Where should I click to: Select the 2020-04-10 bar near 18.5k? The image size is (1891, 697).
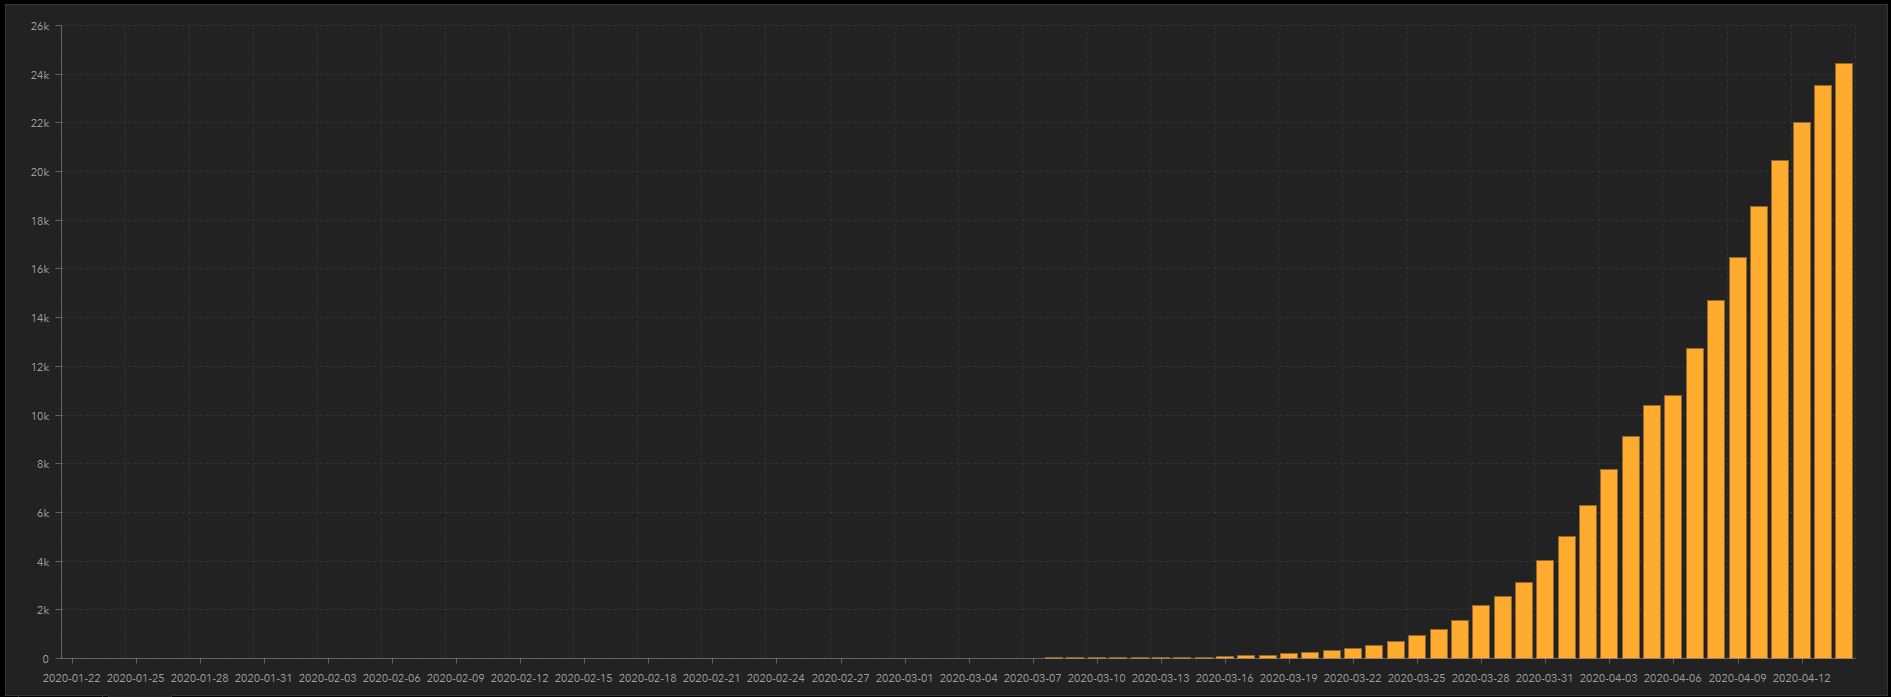1758,432
